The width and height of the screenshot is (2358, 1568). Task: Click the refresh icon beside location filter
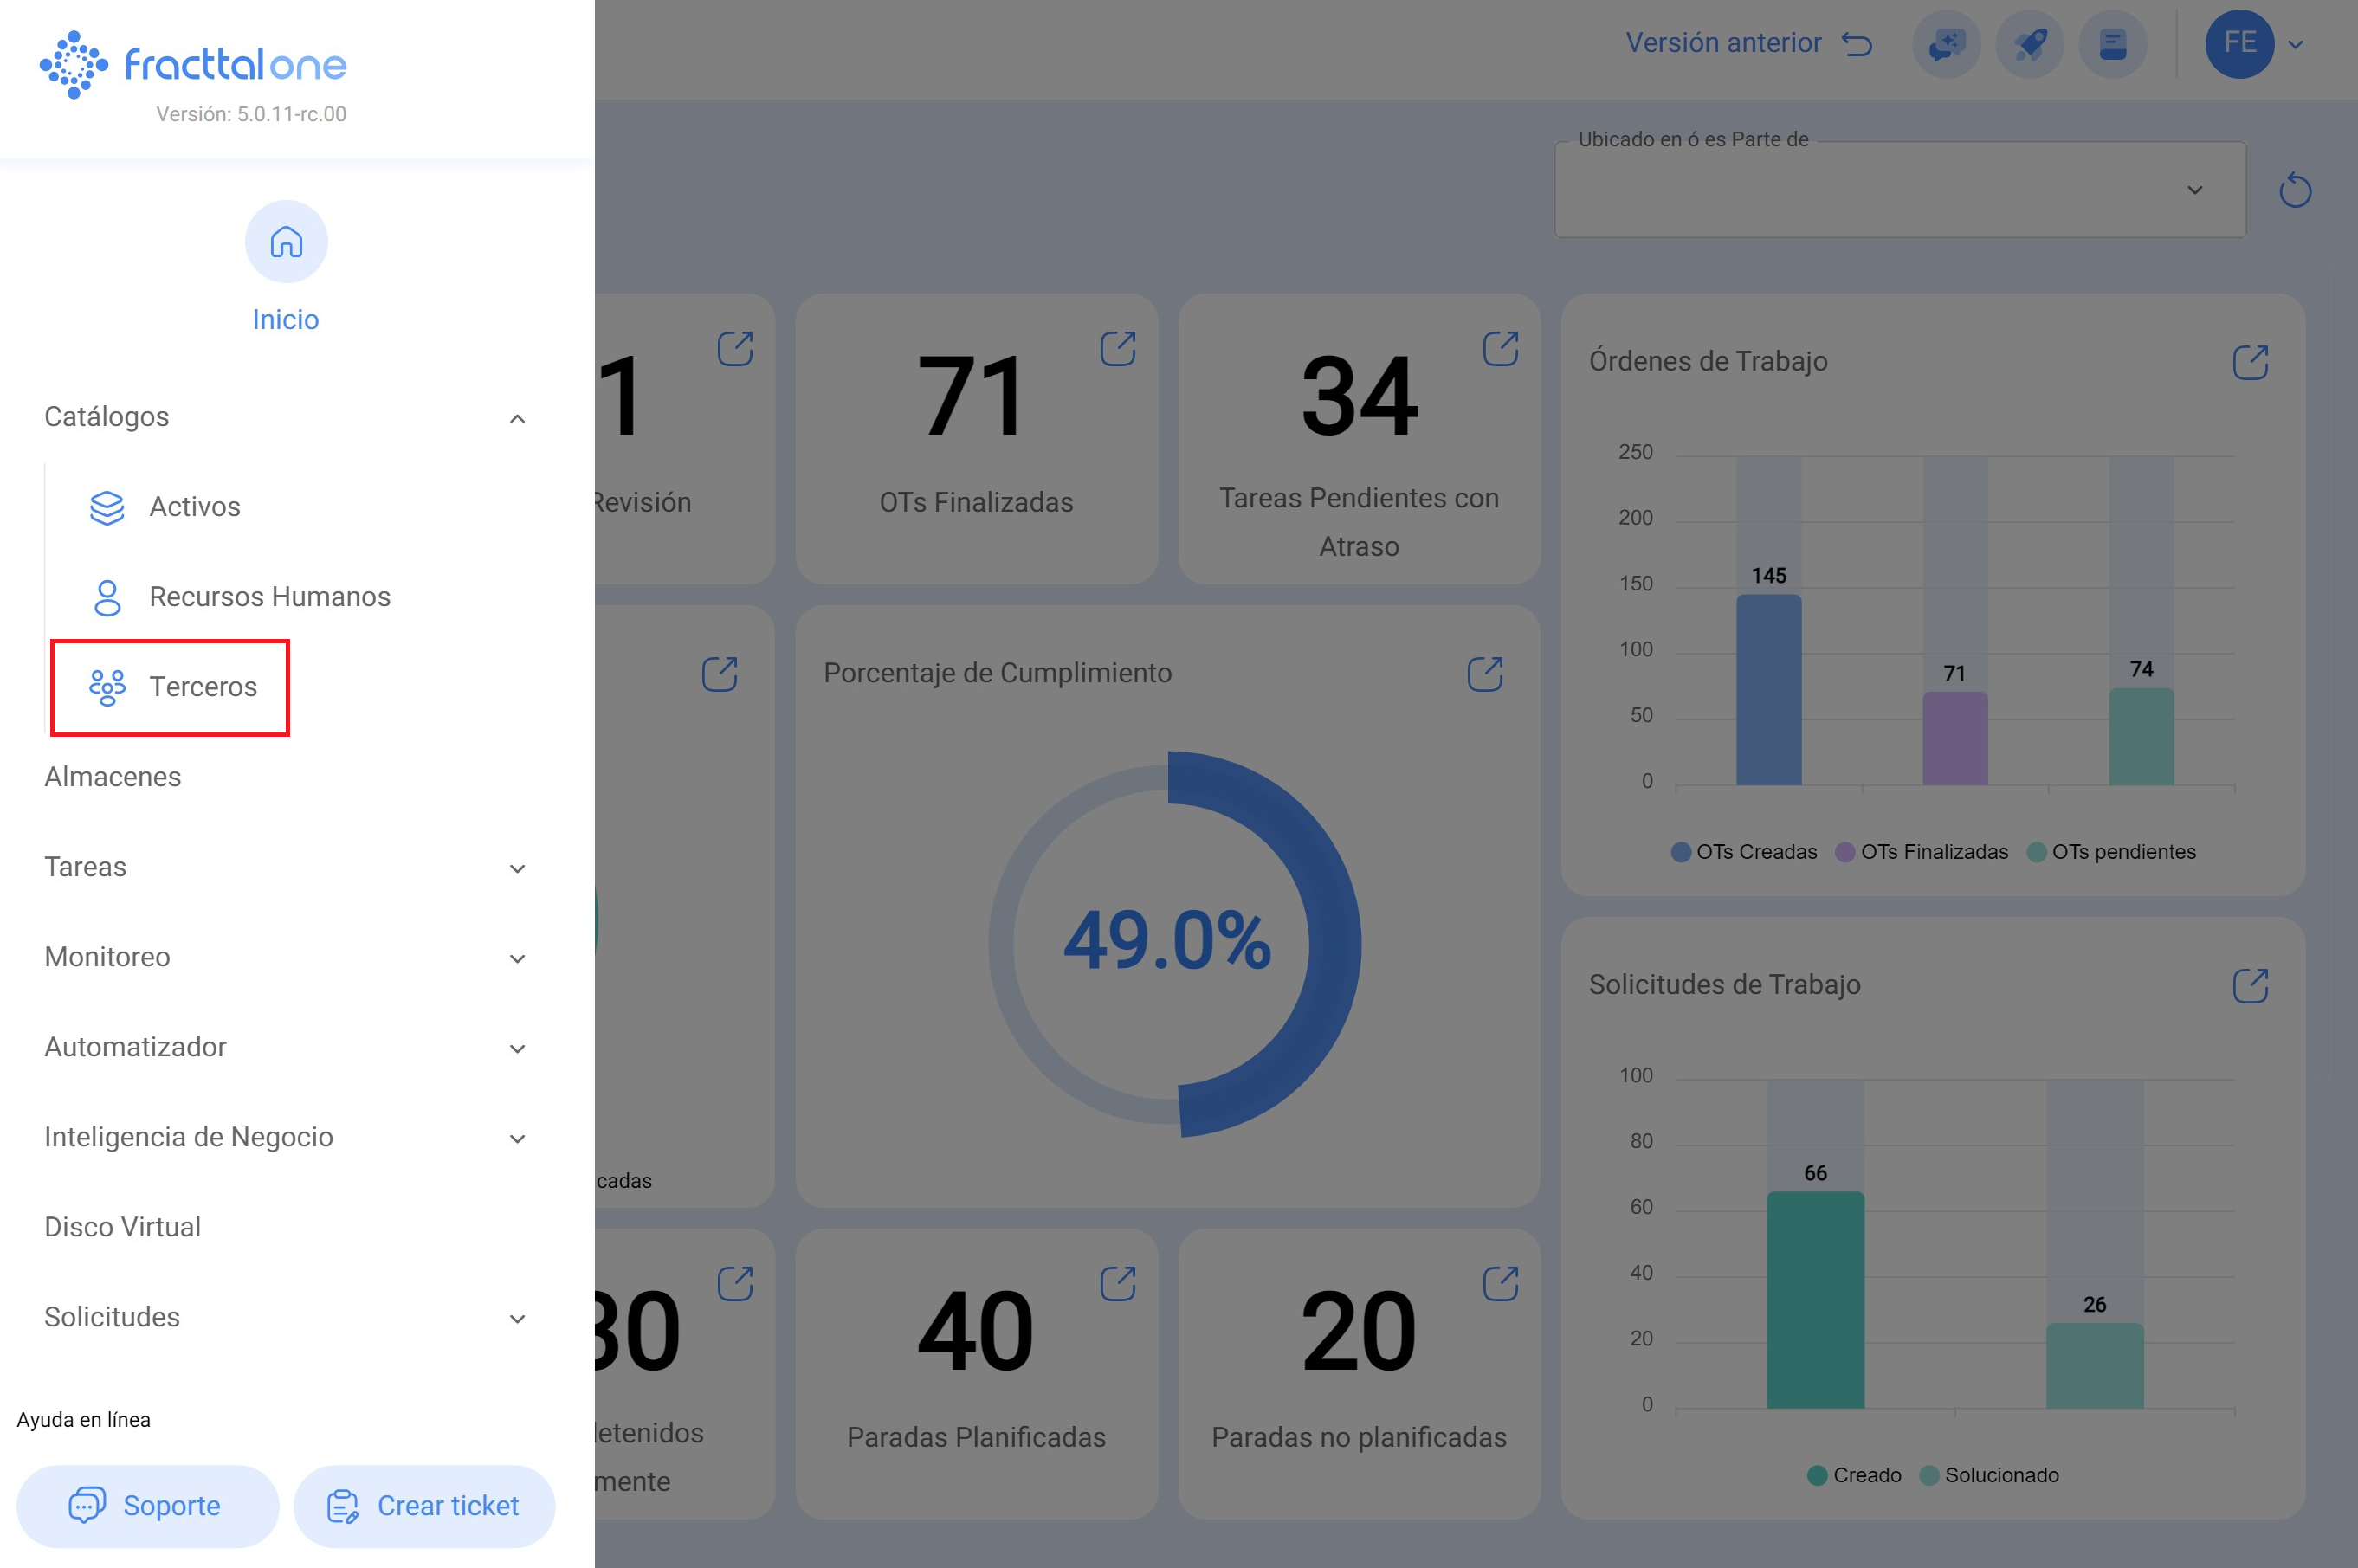point(2294,190)
